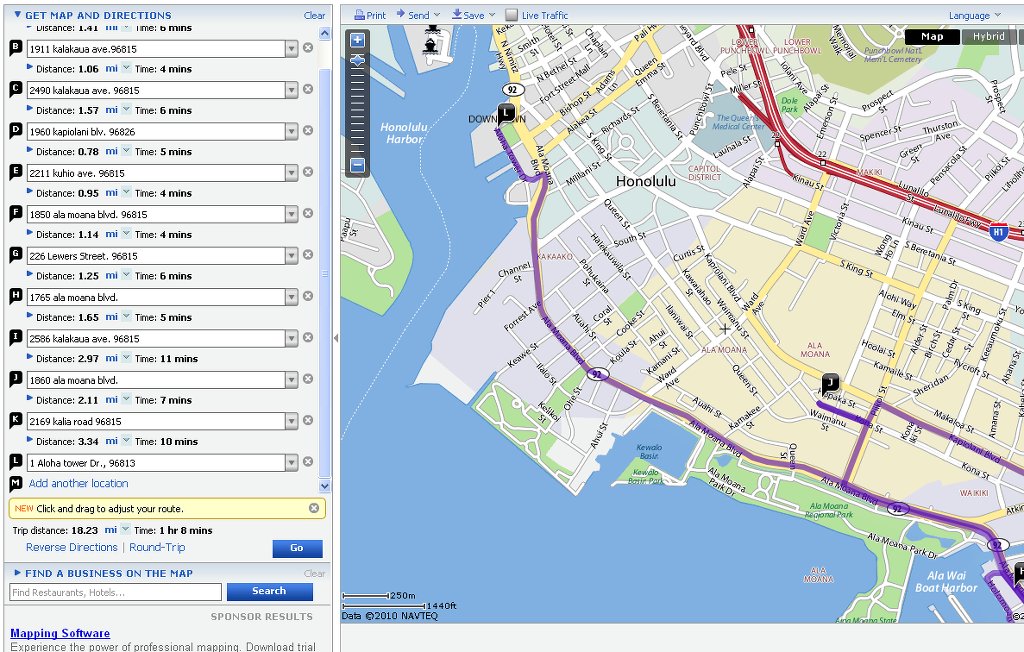Click the J pin on the map
The image size is (1024, 652).
pyautogui.click(x=830, y=383)
